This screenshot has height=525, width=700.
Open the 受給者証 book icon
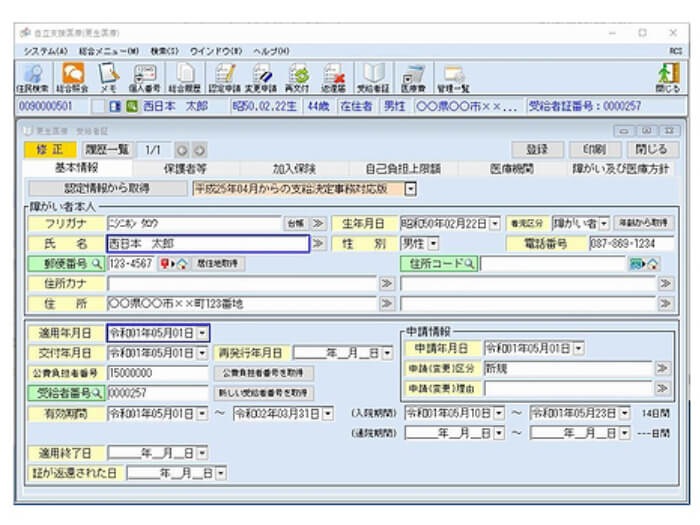[373, 78]
